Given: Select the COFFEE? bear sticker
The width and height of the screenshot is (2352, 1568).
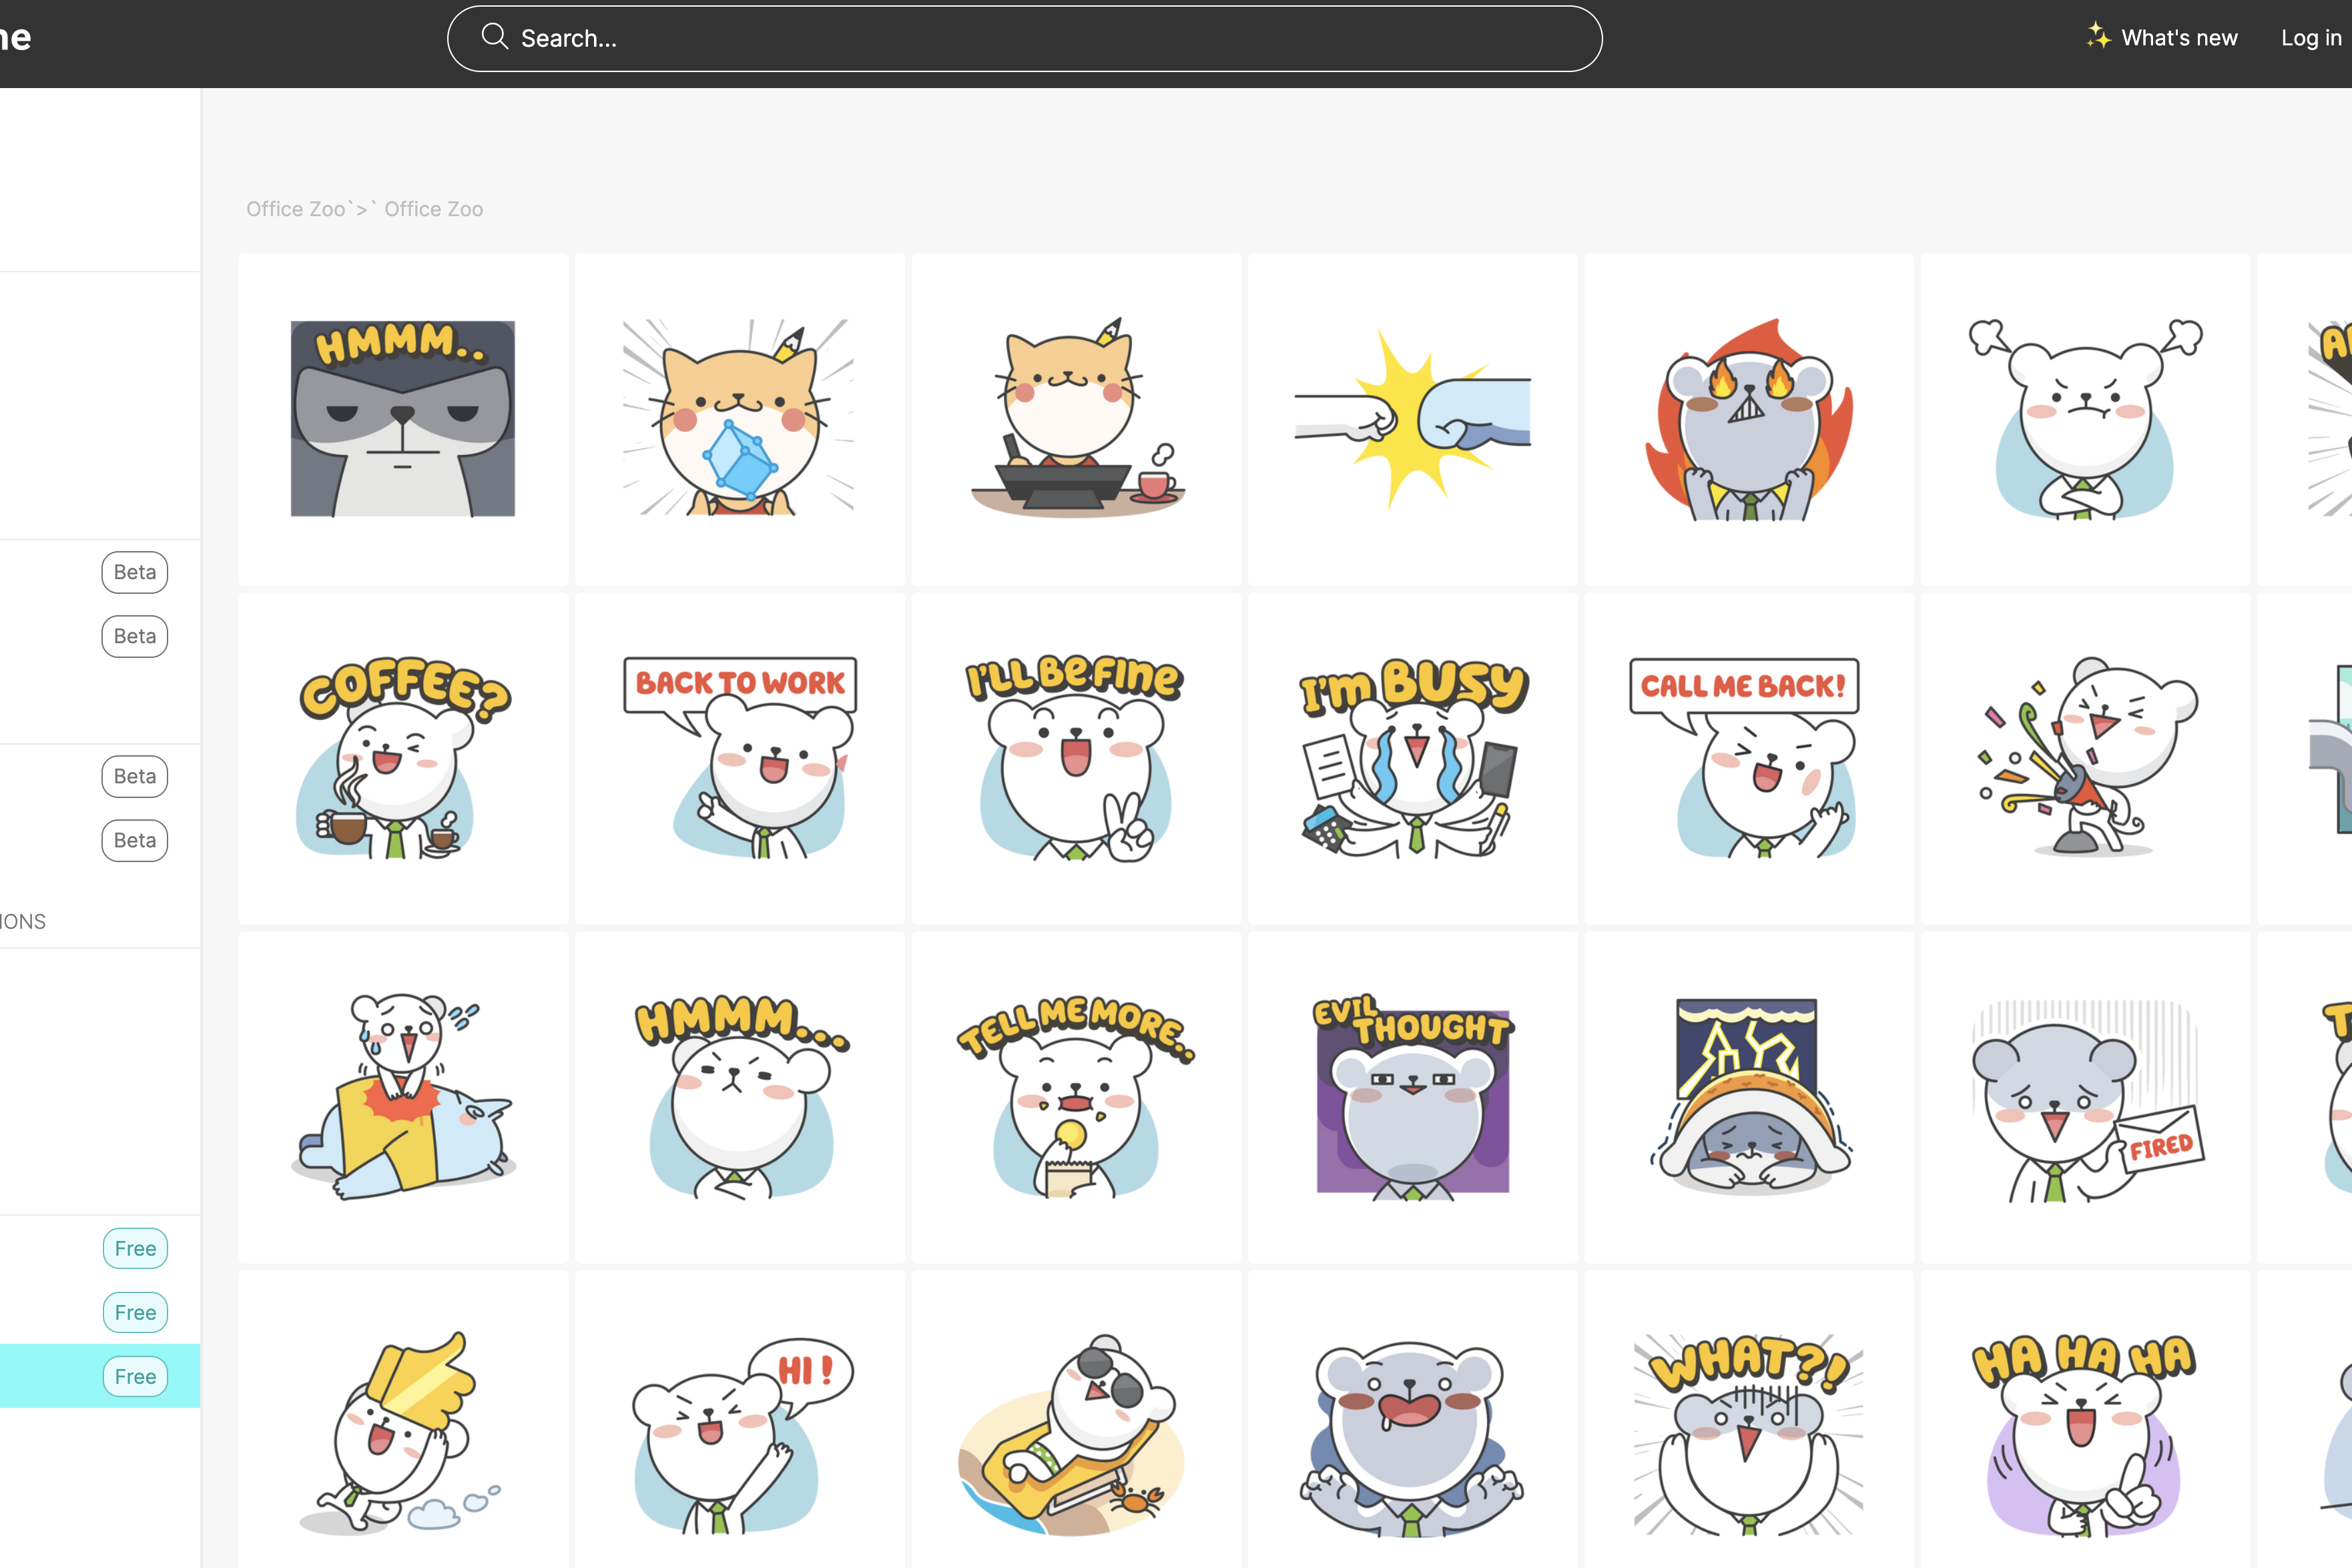Looking at the screenshot, I should coord(403,758).
